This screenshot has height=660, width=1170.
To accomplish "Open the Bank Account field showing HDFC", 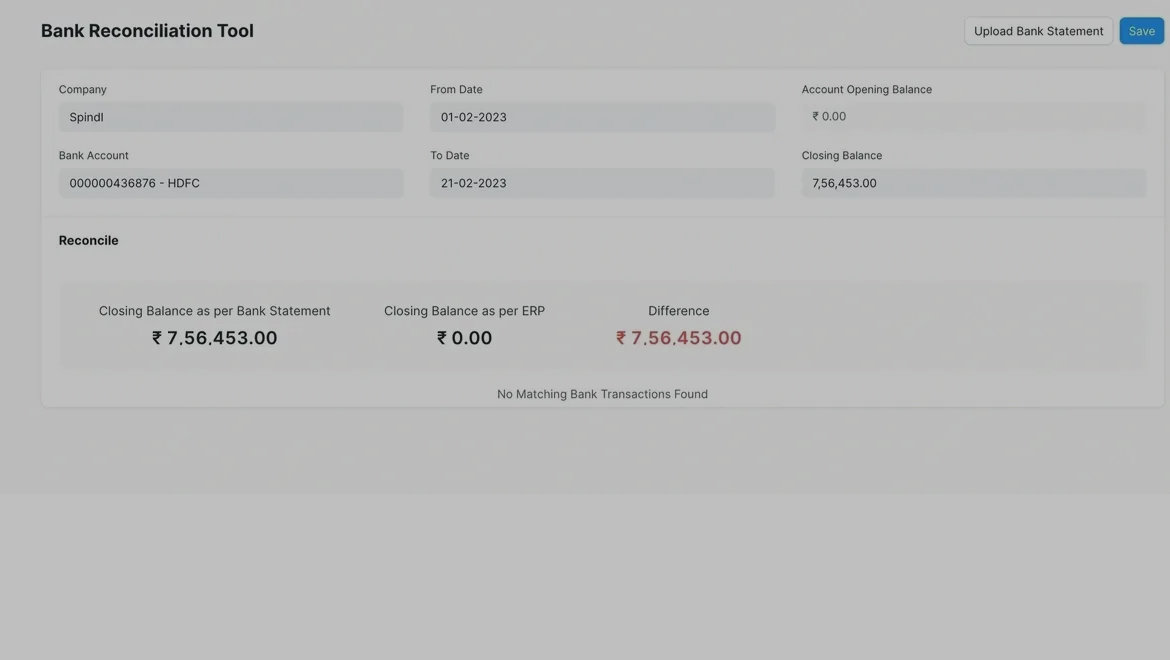I will click(x=230, y=183).
